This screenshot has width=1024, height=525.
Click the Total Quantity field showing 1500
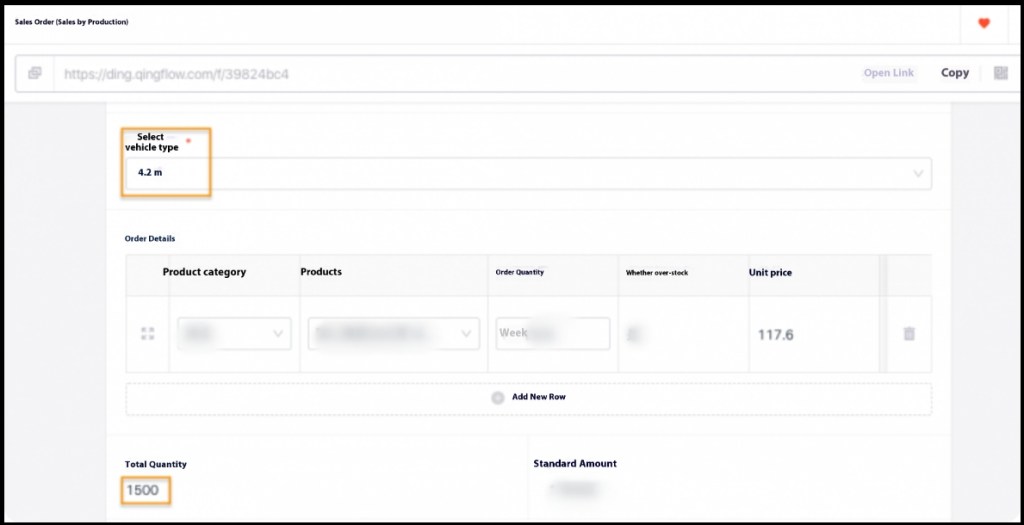pos(144,490)
